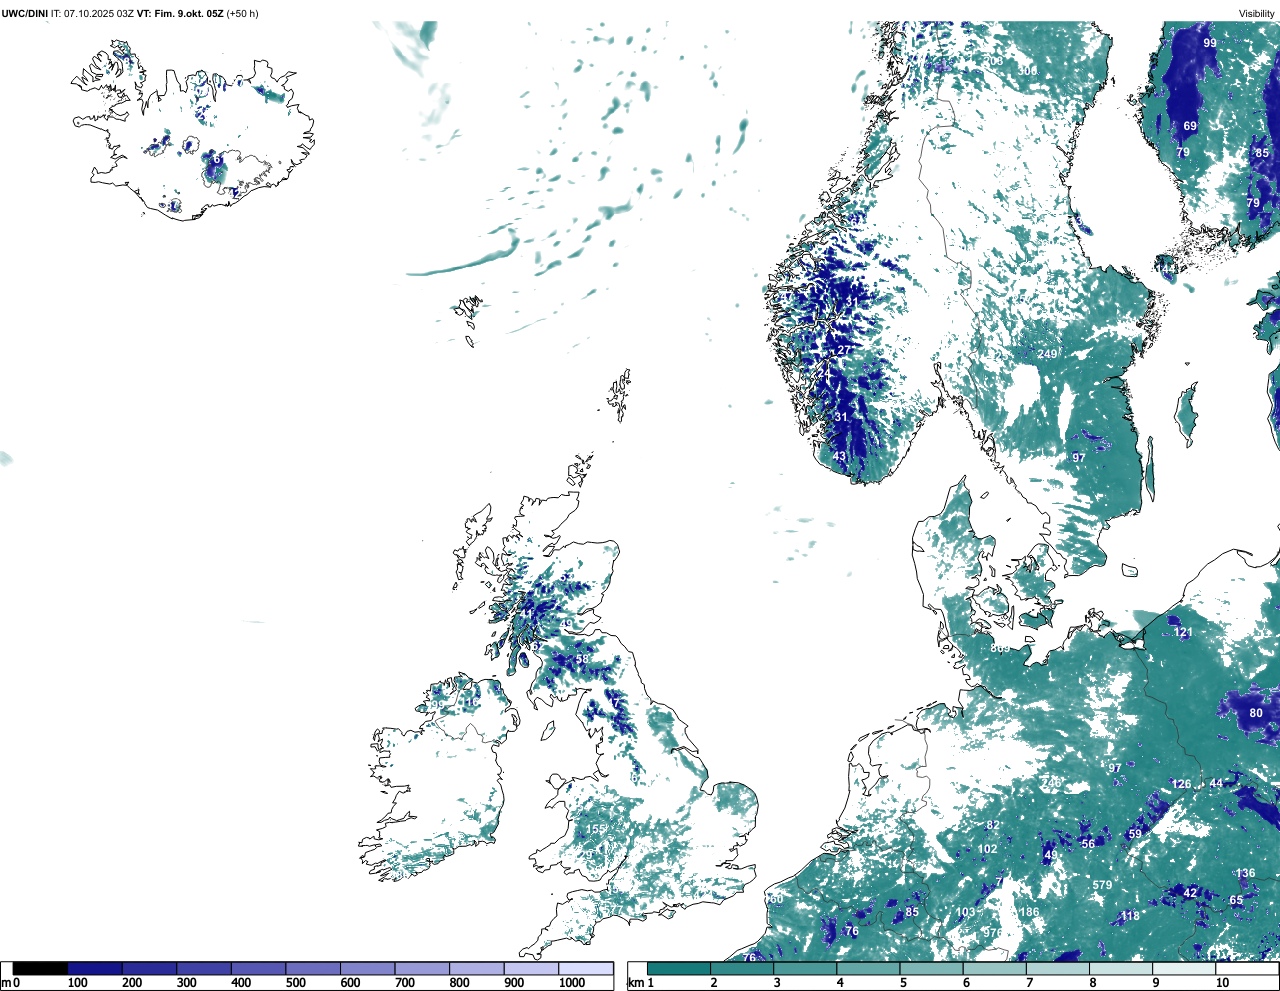Click the 500–600 m purple legend swatch
Image resolution: width=1280 pixels, height=991 pixels.
coord(312,968)
